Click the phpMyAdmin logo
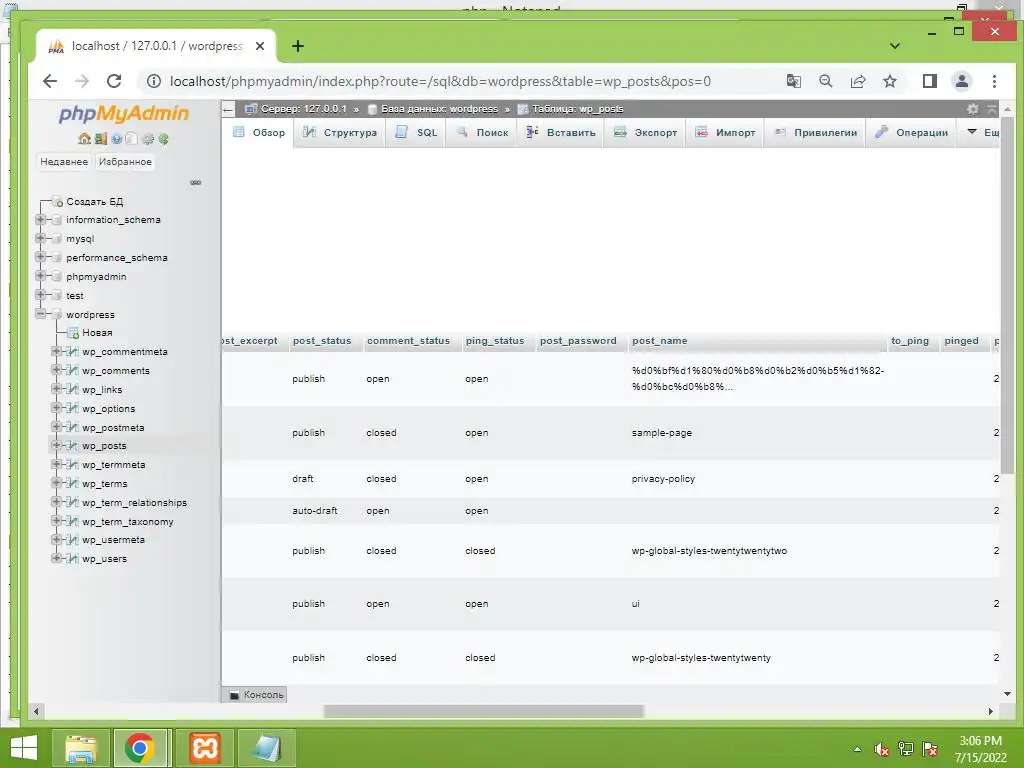This screenshot has width=1024, height=768. [x=123, y=114]
